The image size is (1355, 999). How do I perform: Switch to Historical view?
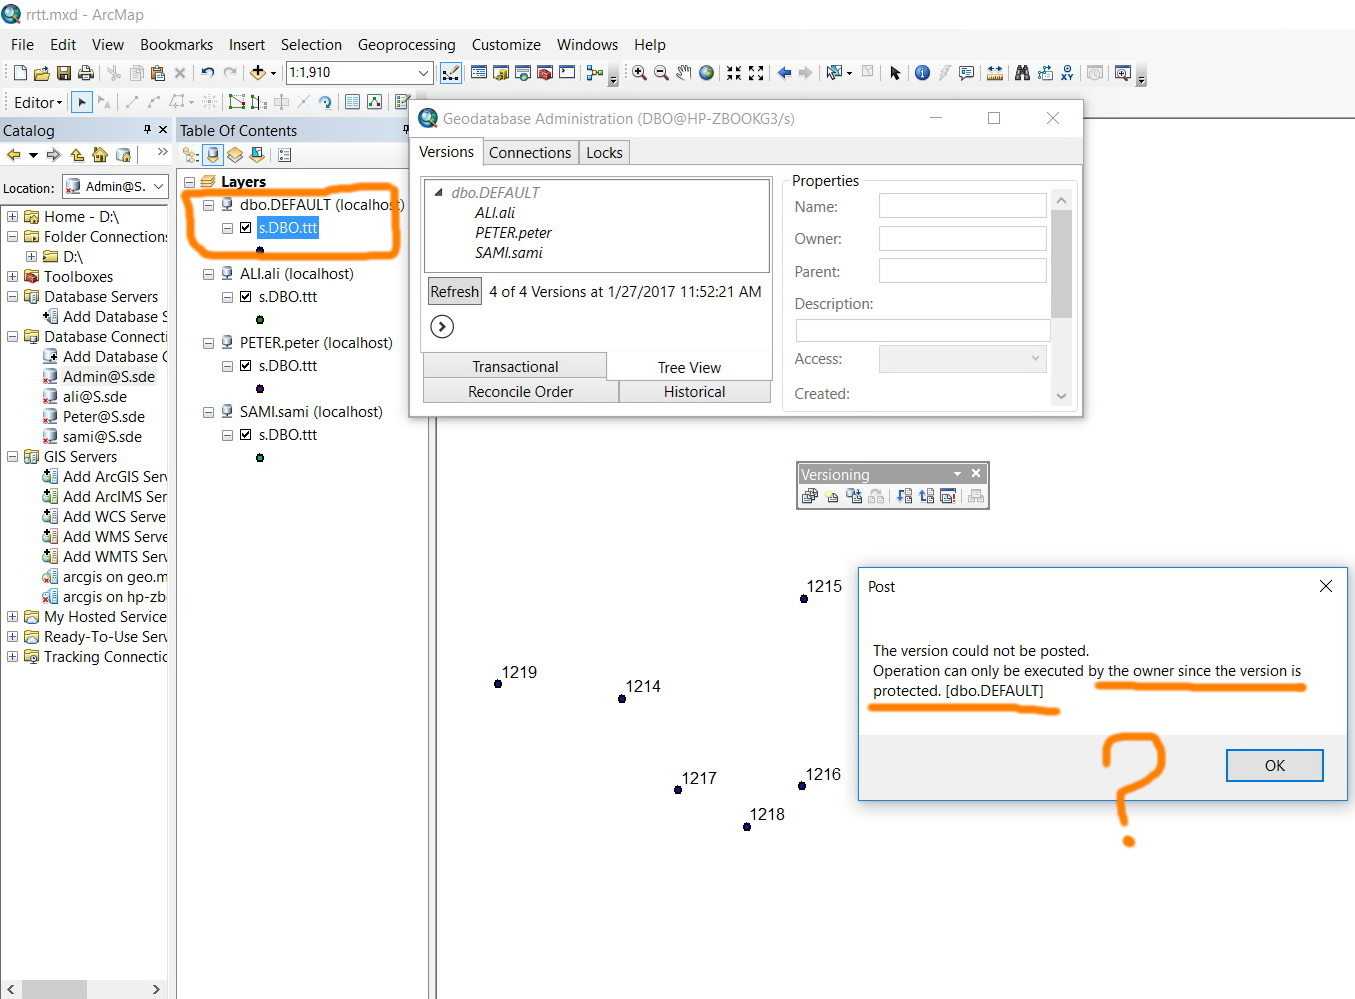click(x=695, y=392)
